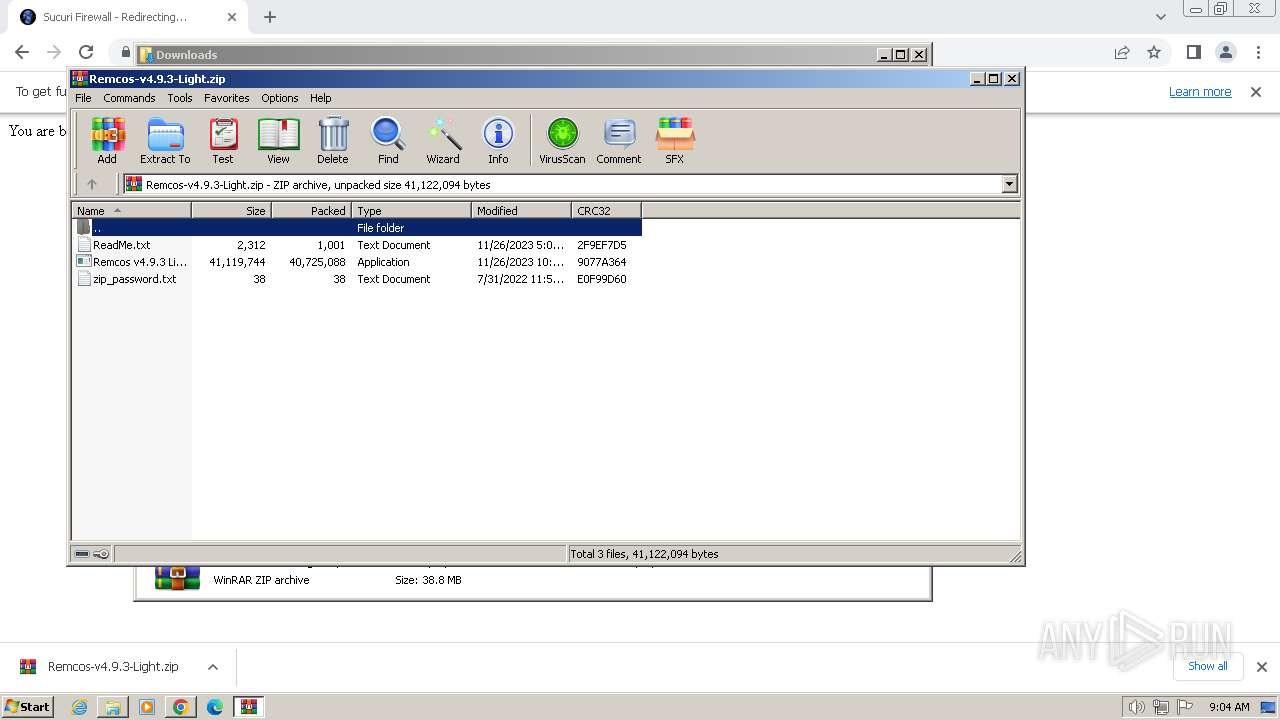The width and height of the screenshot is (1280, 720).
Task: Start VirusScan on the archive
Action: point(562,140)
